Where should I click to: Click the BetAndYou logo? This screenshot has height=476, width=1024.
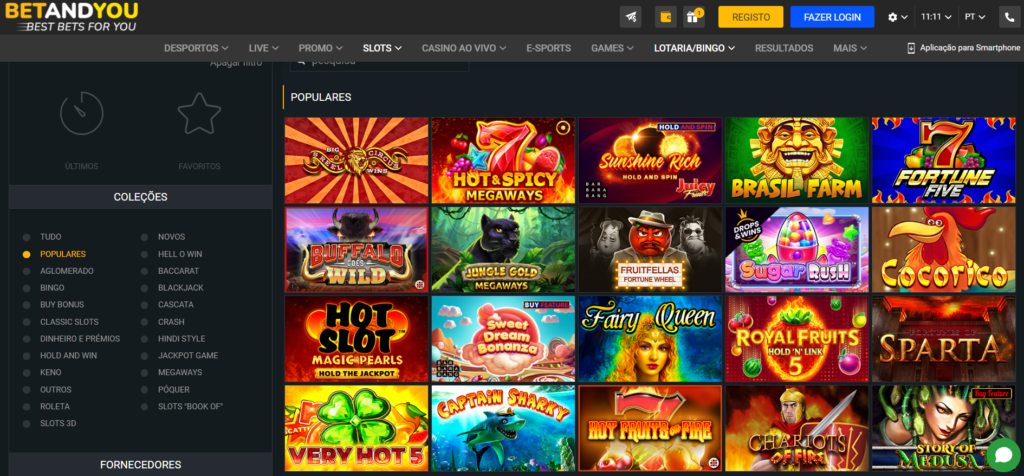pyautogui.click(x=72, y=17)
